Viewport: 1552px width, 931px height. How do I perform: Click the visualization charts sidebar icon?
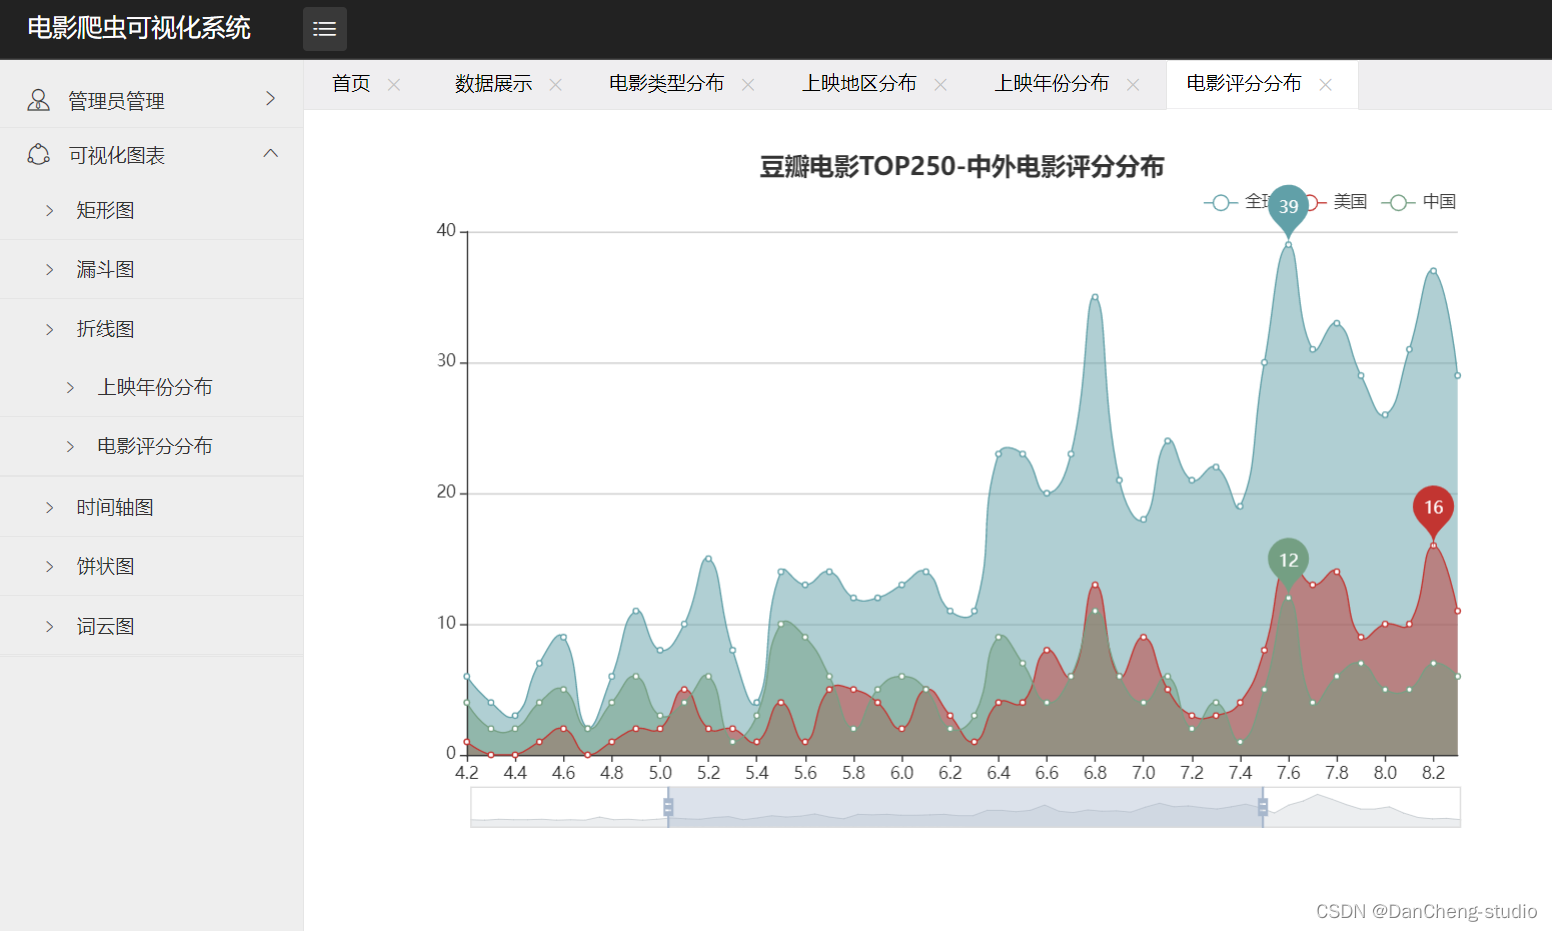(38, 154)
